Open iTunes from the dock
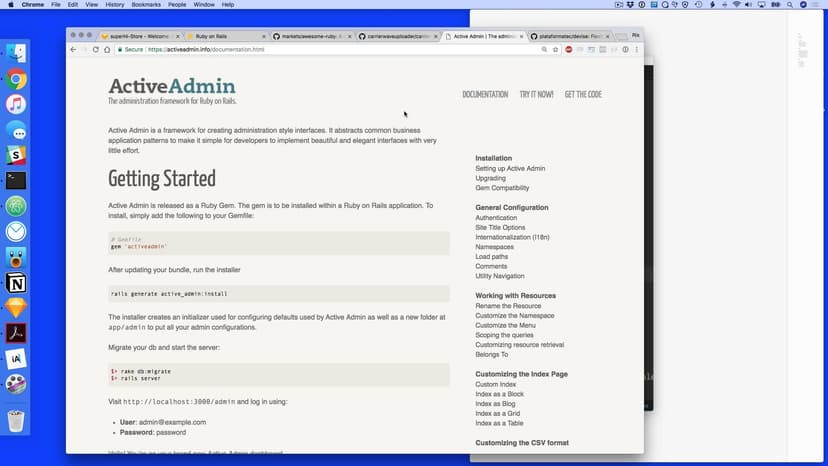 point(16,105)
